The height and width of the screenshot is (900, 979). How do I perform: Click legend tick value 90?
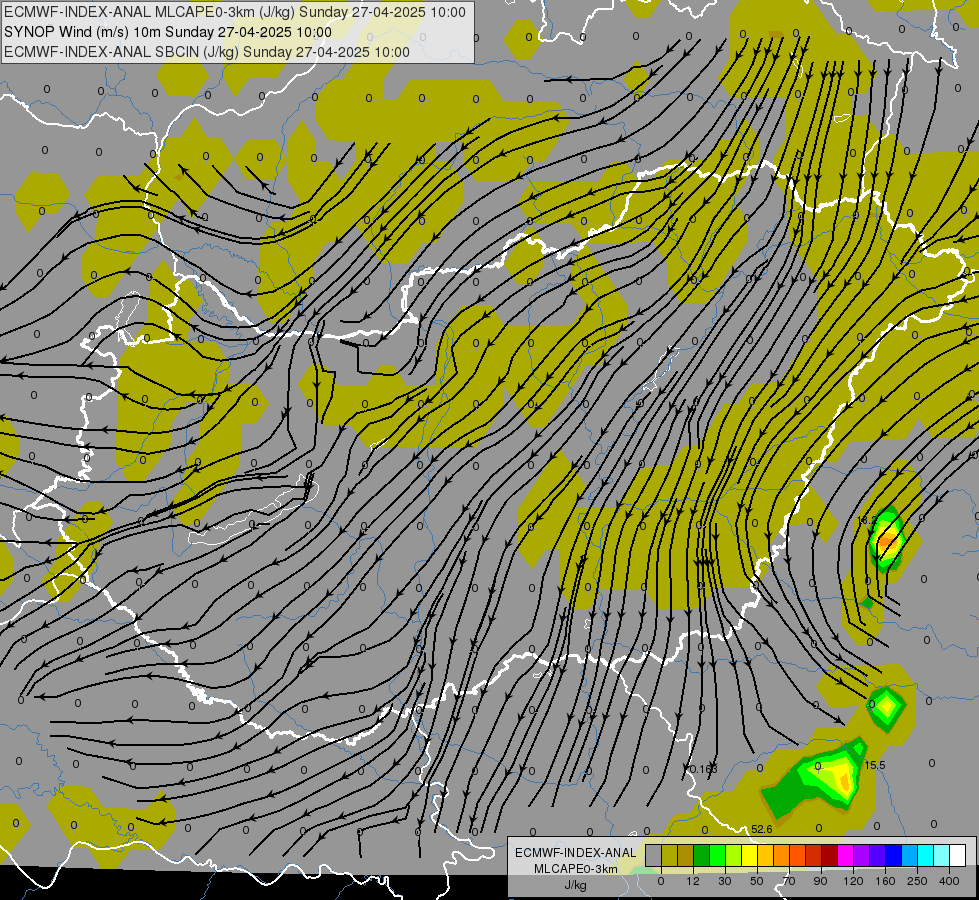pos(820,881)
